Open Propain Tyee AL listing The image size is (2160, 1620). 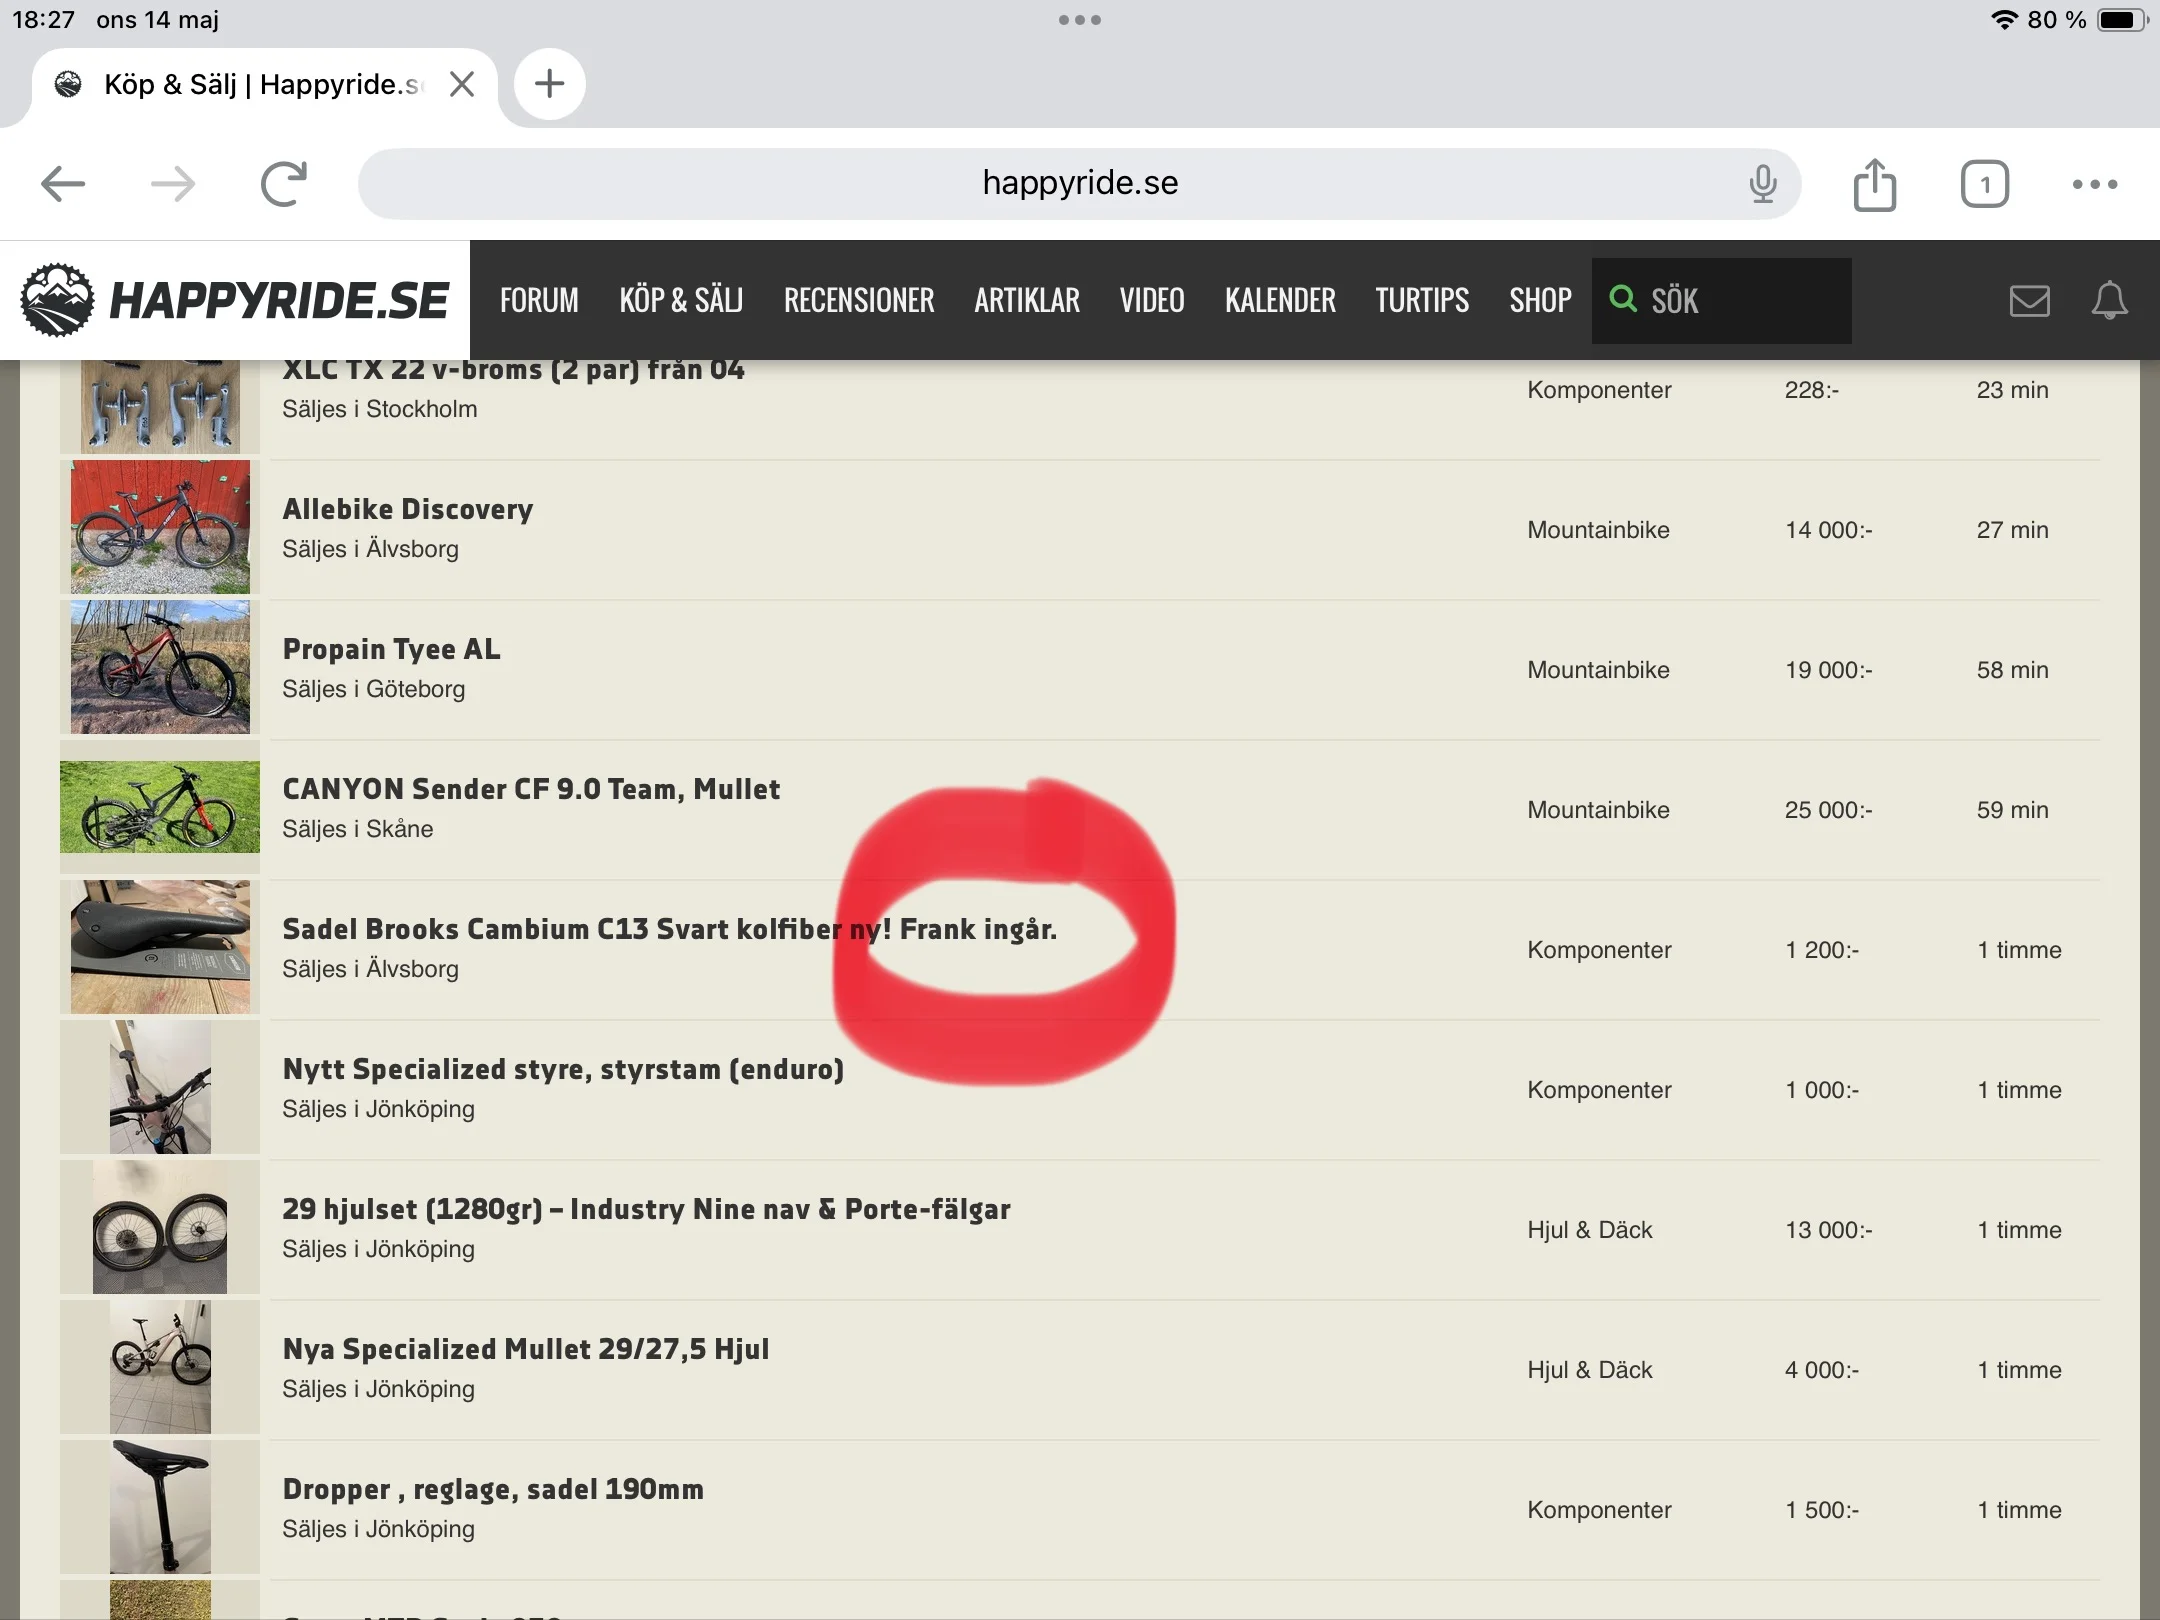pos(391,649)
